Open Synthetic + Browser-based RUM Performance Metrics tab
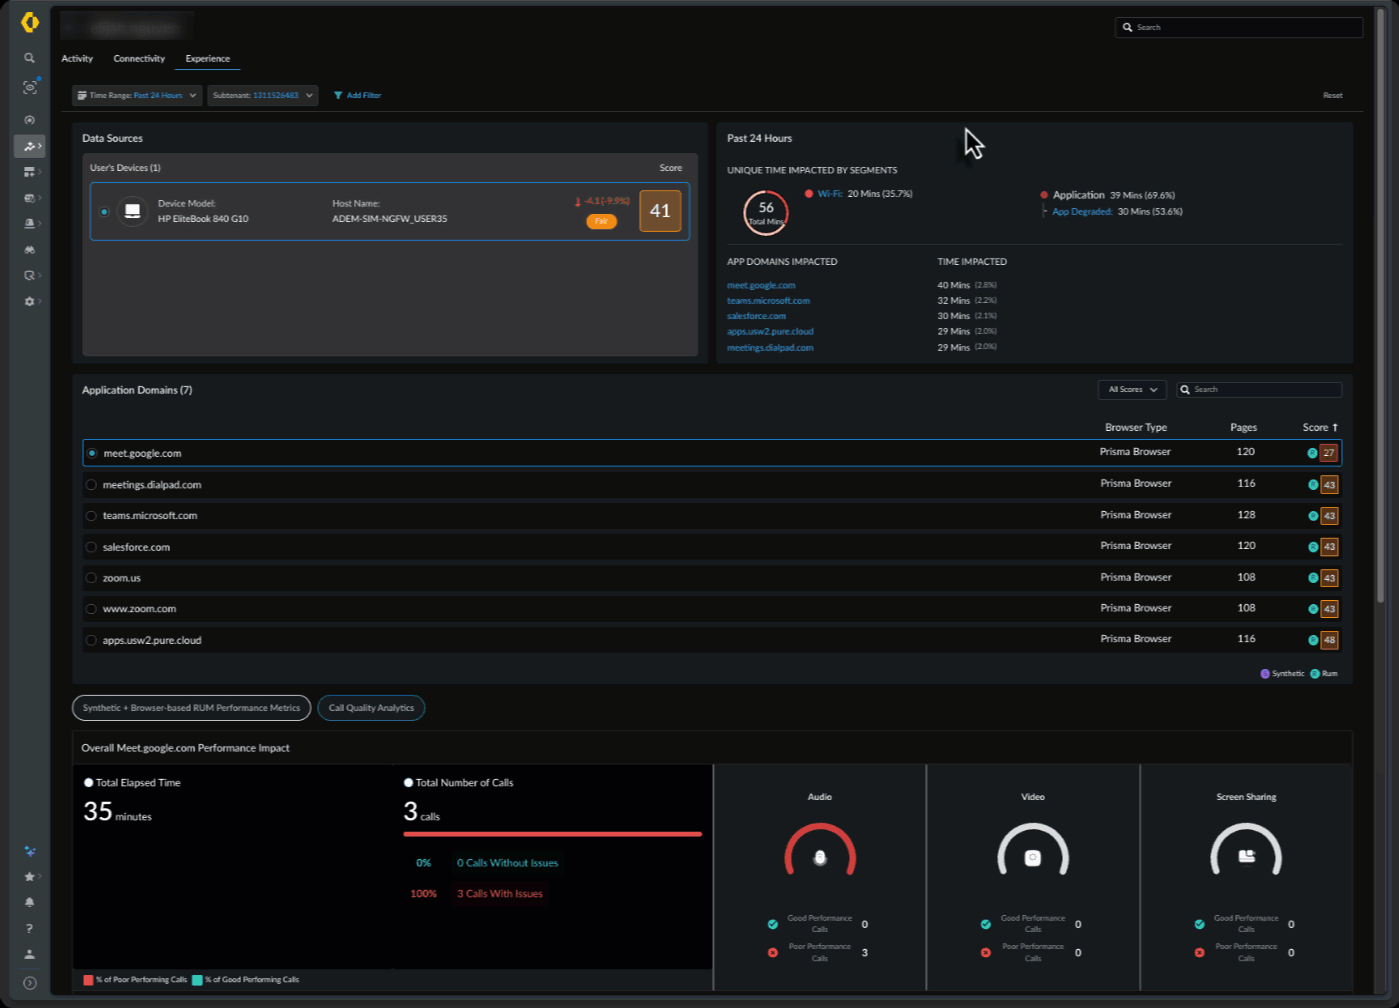The width and height of the screenshot is (1399, 1008). click(x=191, y=708)
